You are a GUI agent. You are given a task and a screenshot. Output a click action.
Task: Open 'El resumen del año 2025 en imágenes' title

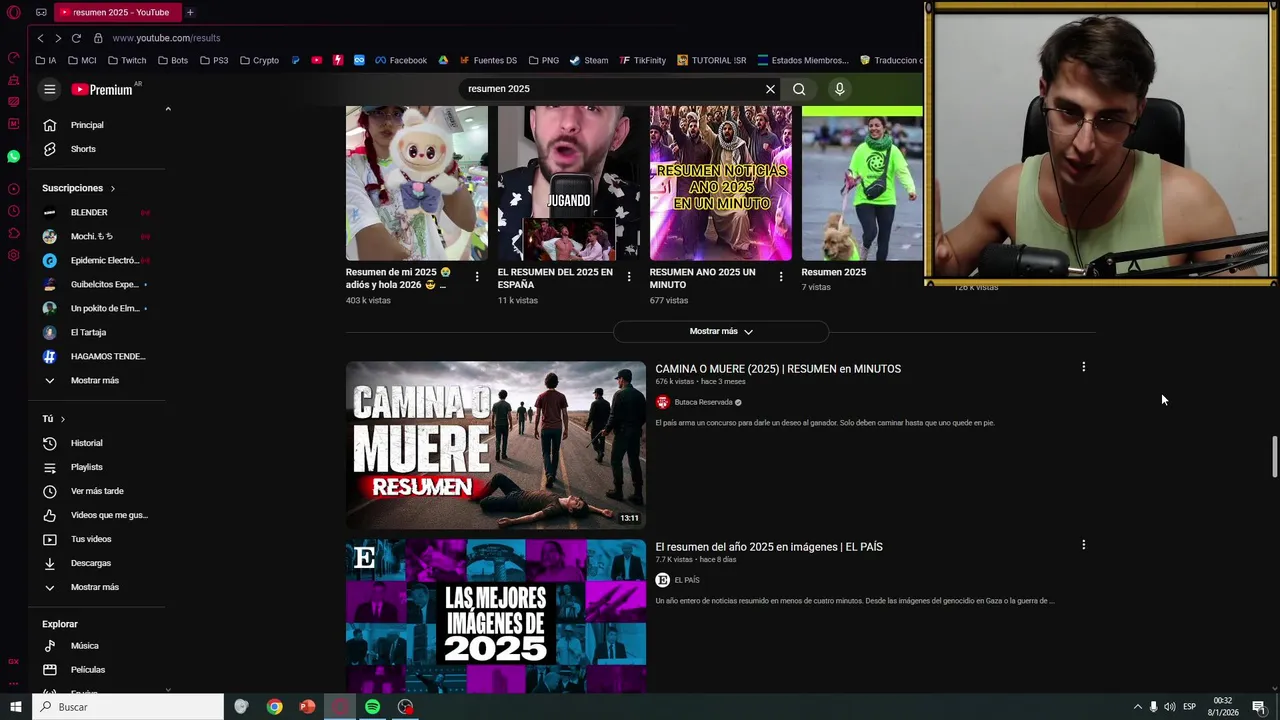[769, 547]
